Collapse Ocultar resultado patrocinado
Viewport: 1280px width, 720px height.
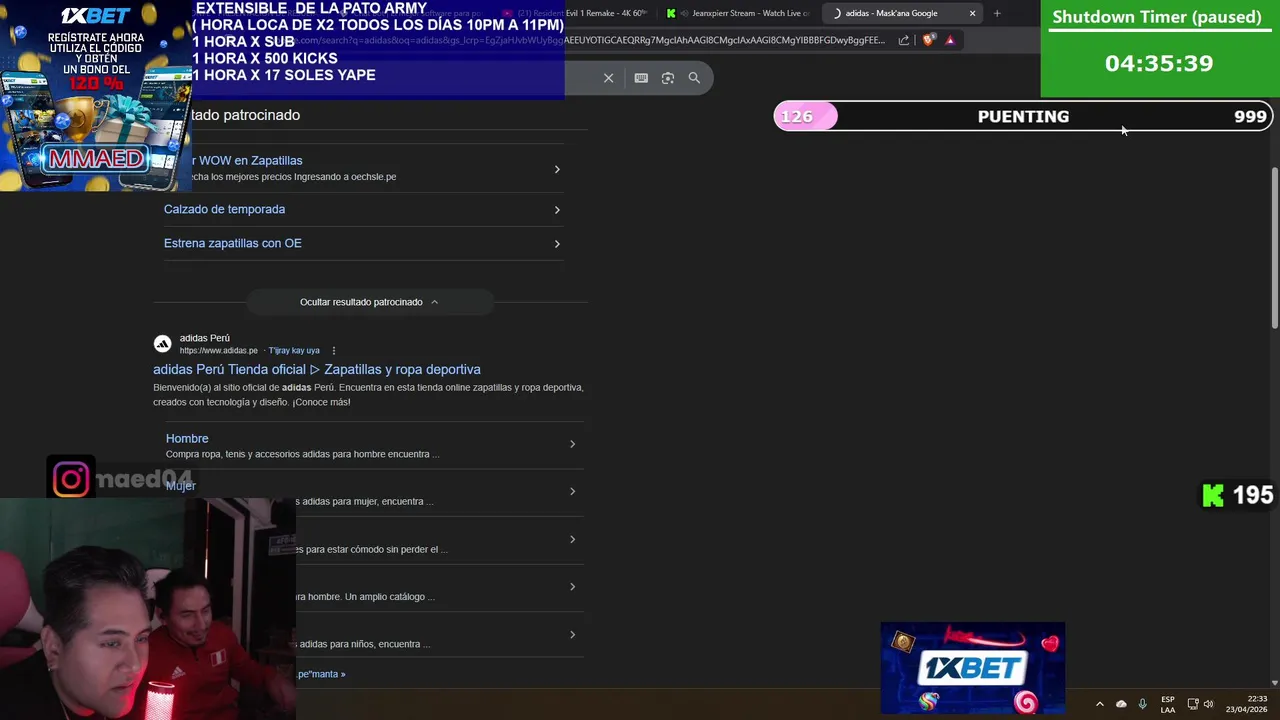369,302
